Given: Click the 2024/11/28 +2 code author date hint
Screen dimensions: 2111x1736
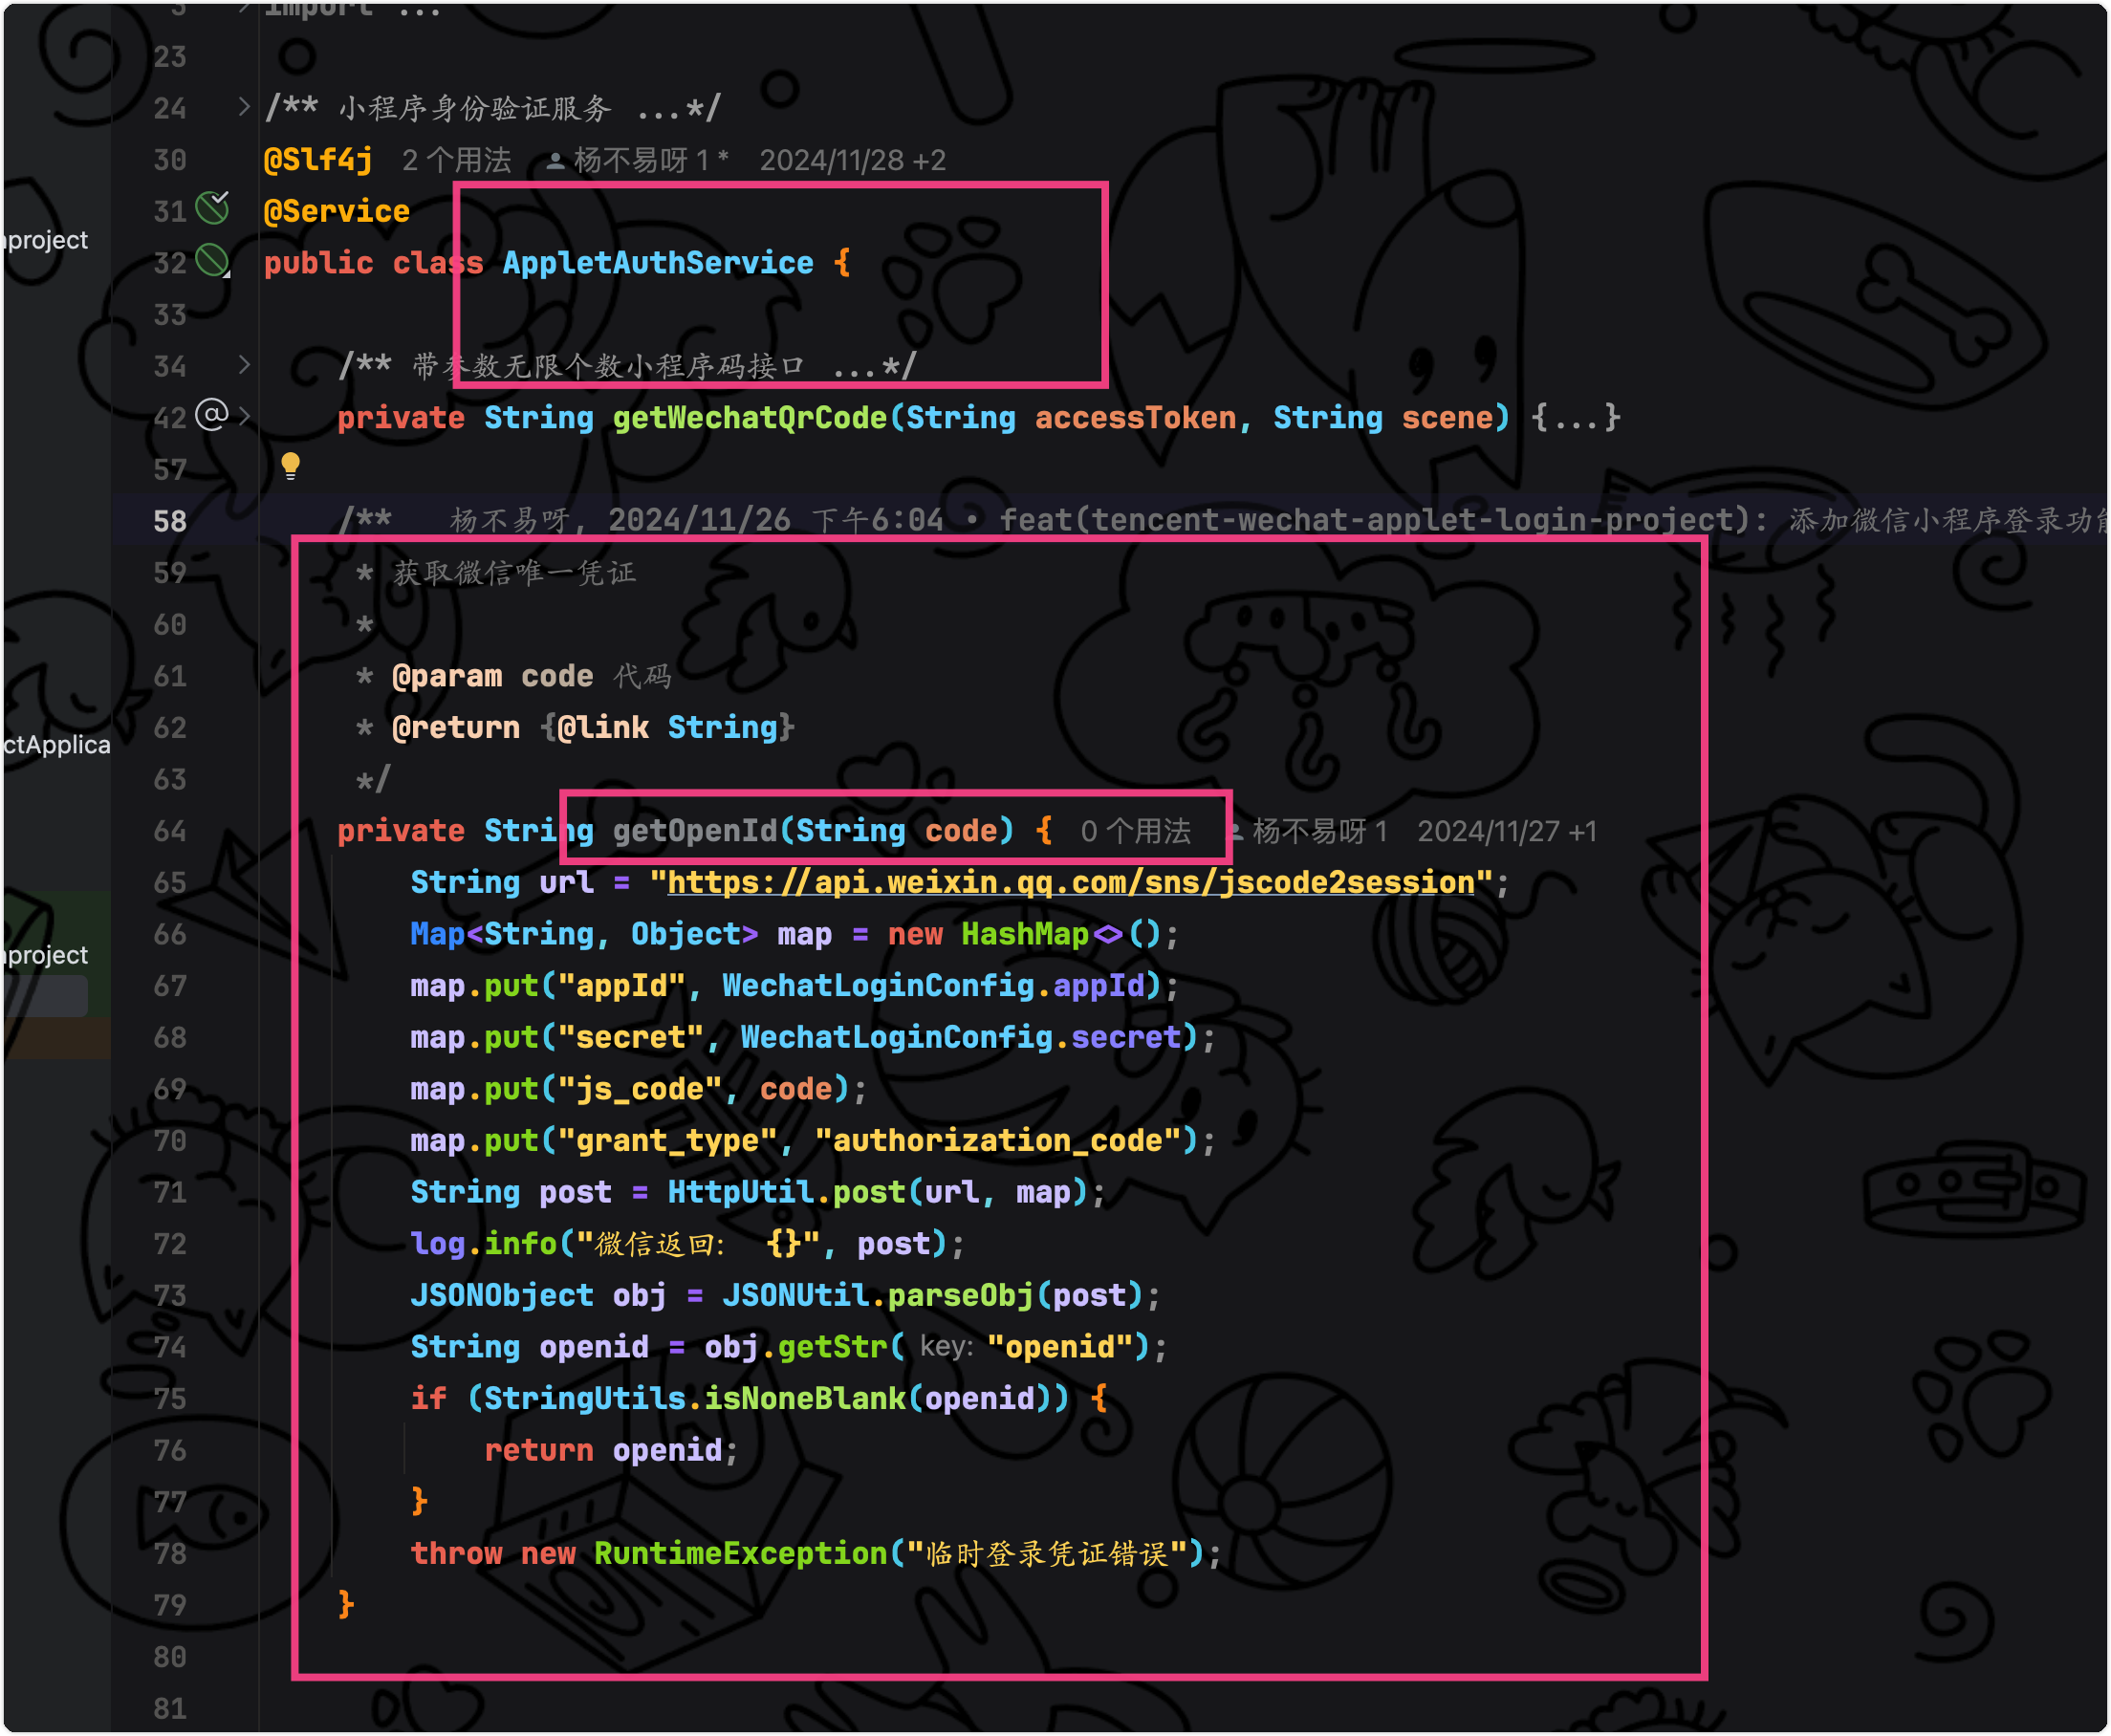Looking at the screenshot, I should [x=852, y=160].
